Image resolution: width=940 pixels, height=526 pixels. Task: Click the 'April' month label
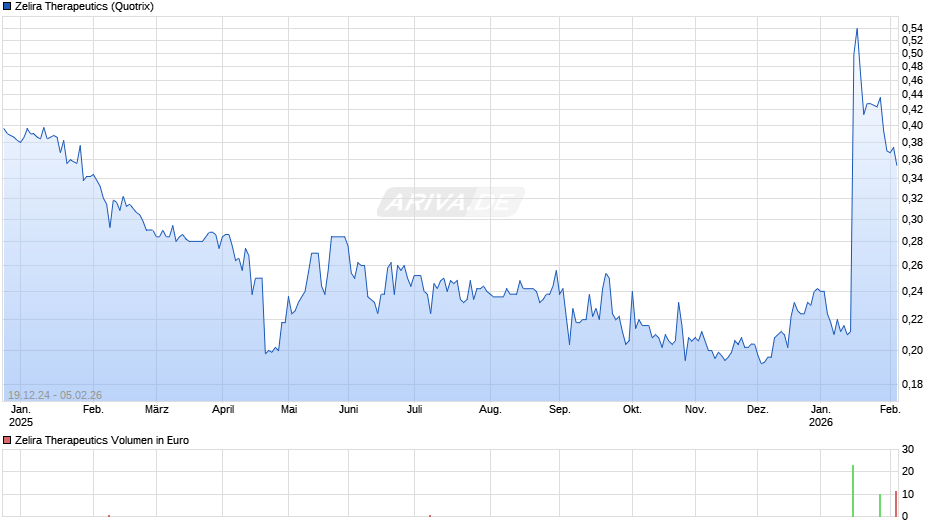(x=223, y=410)
